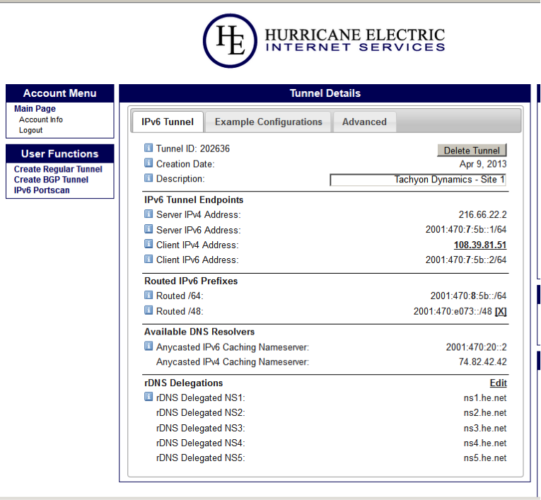Click Edit link for rDNS Delegations
Image resolution: width=541 pixels, height=500 pixels.
click(498, 383)
